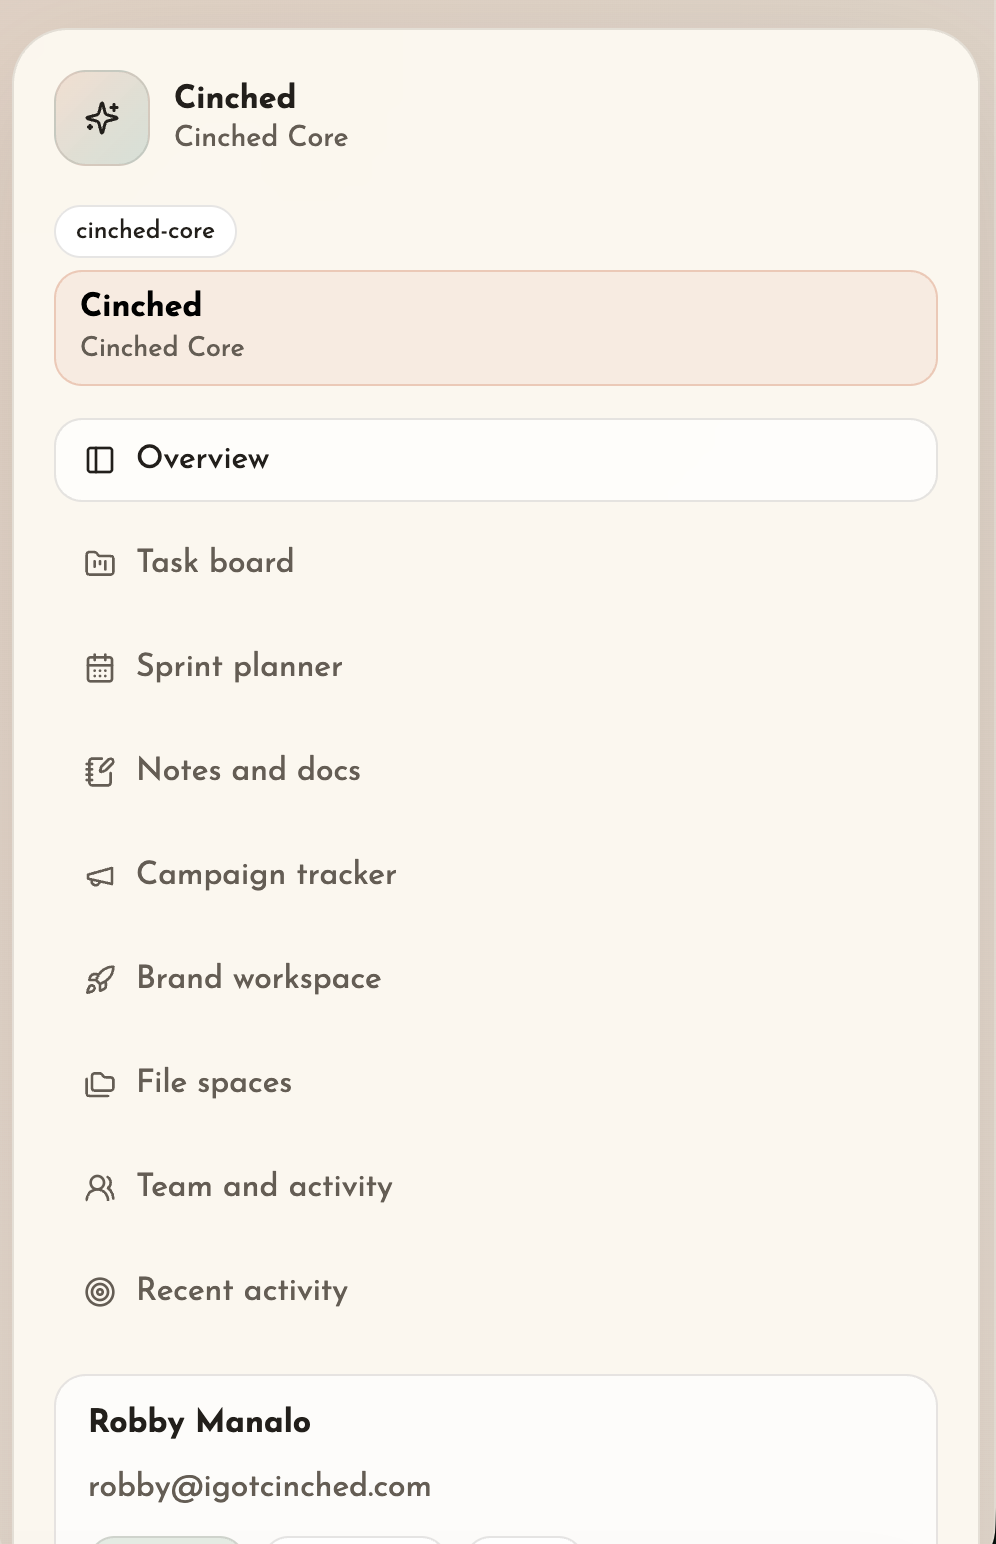Viewport: 996px width, 1544px height.
Task: Click the Team and activity people icon
Action: pyautogui.click(x=100, y=1188)
